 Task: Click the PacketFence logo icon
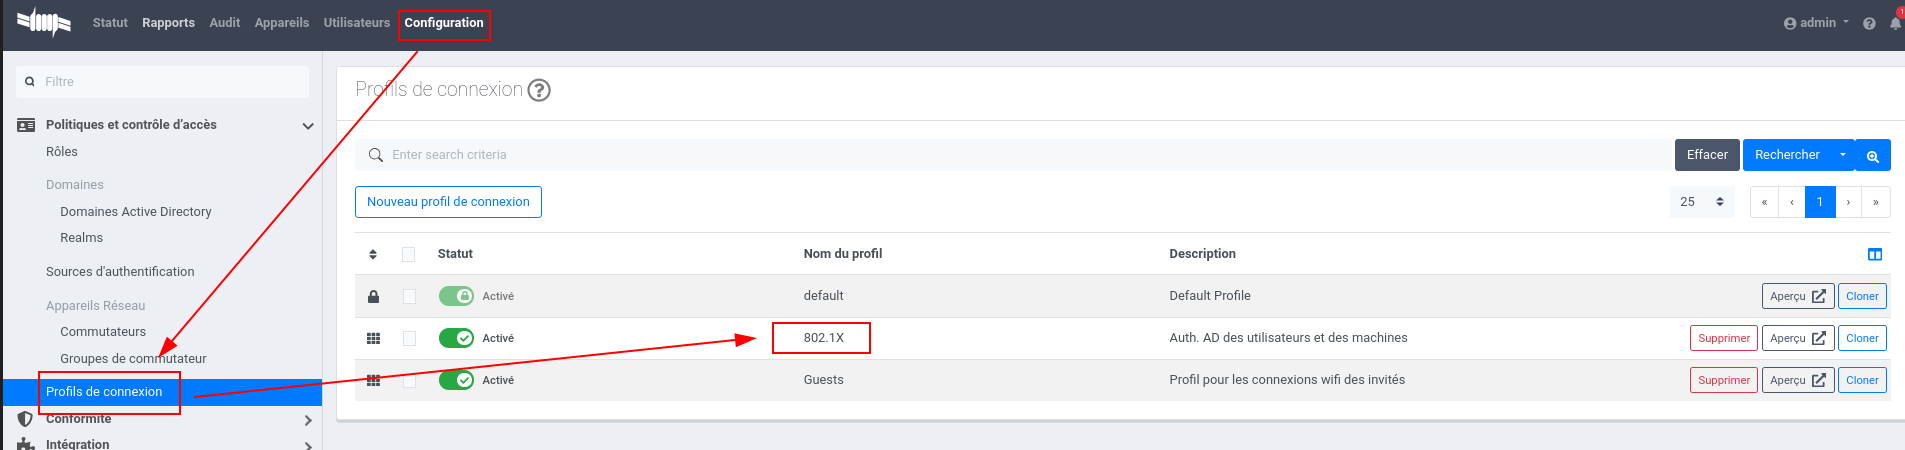[x=44, y=21]
